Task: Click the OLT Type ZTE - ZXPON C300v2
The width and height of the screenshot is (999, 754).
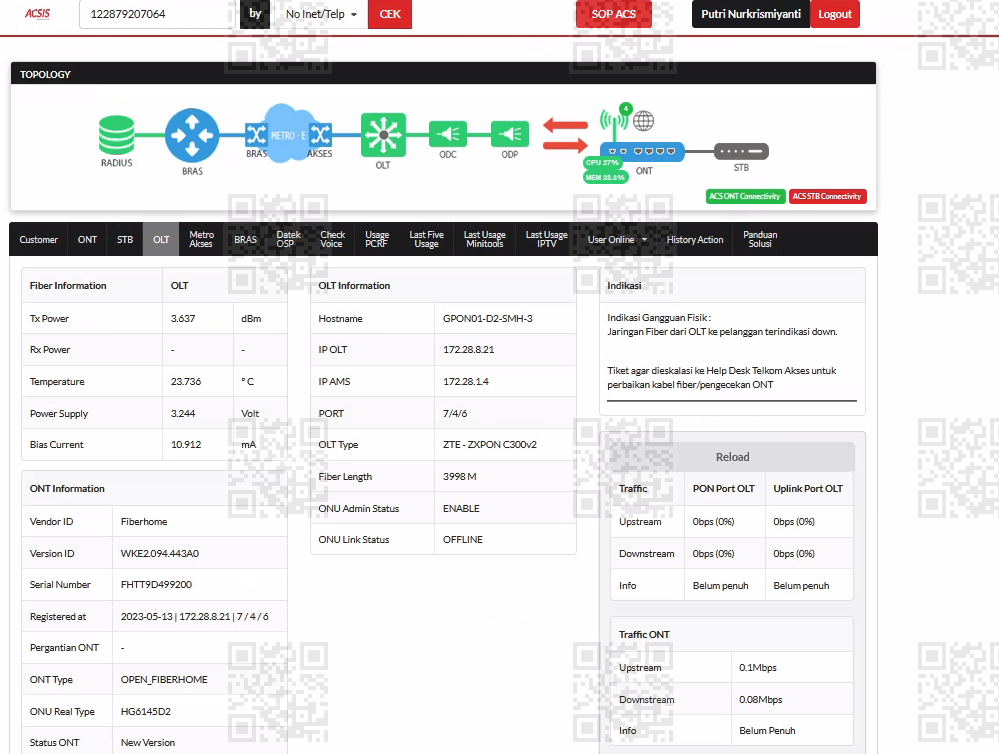Action: pos(489,445)
